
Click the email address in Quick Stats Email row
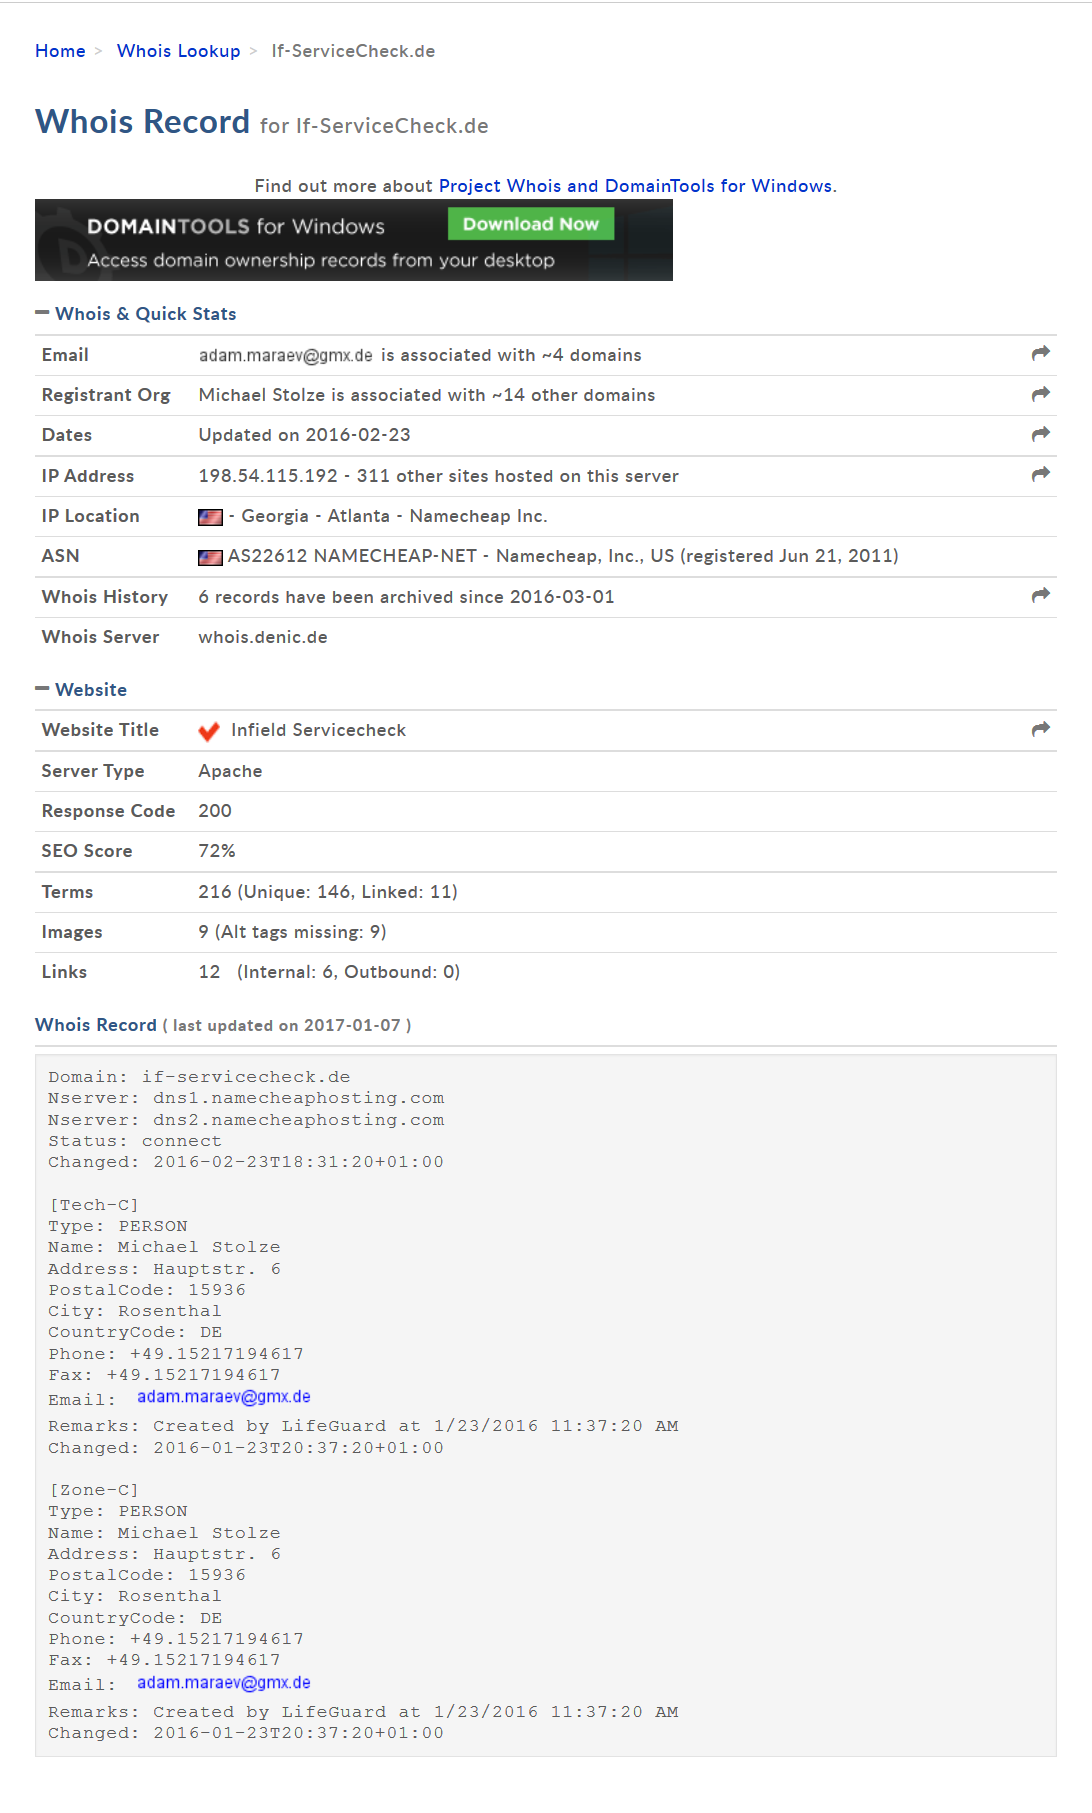point(286,356)
